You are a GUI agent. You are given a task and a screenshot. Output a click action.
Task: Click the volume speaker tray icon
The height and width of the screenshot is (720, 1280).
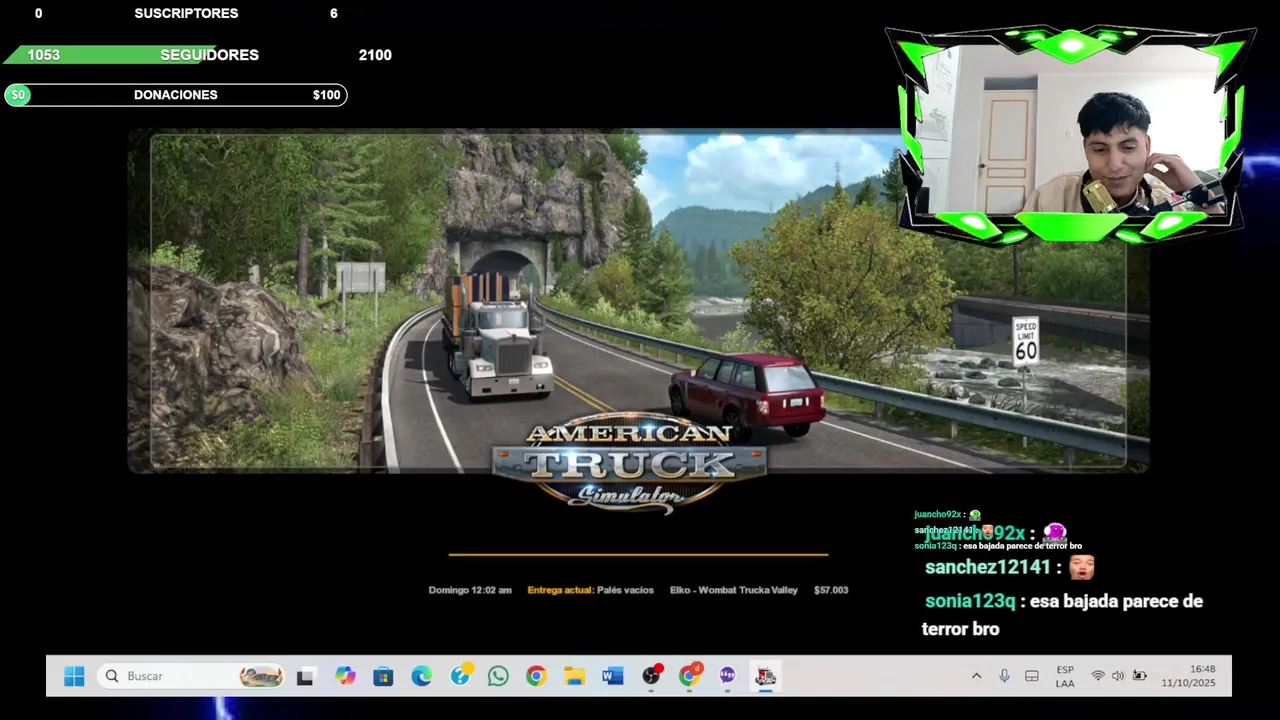click(1118, 677)
